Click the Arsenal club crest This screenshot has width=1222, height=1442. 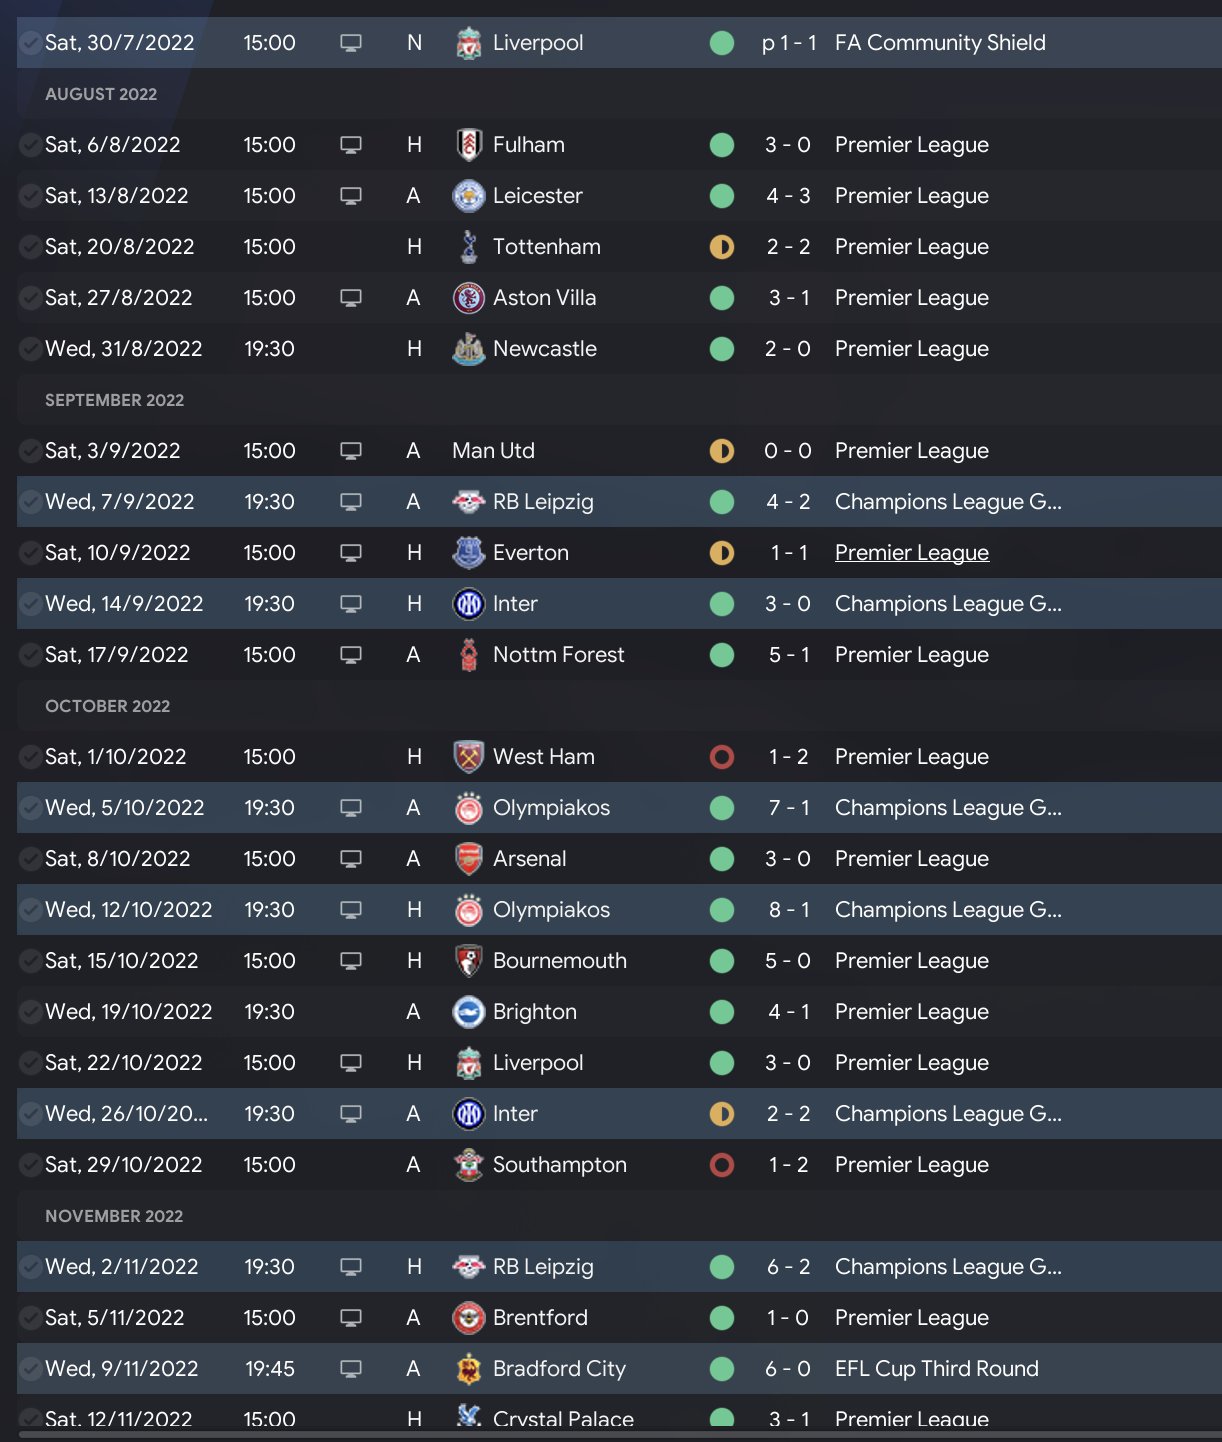(x=468, y=859)
